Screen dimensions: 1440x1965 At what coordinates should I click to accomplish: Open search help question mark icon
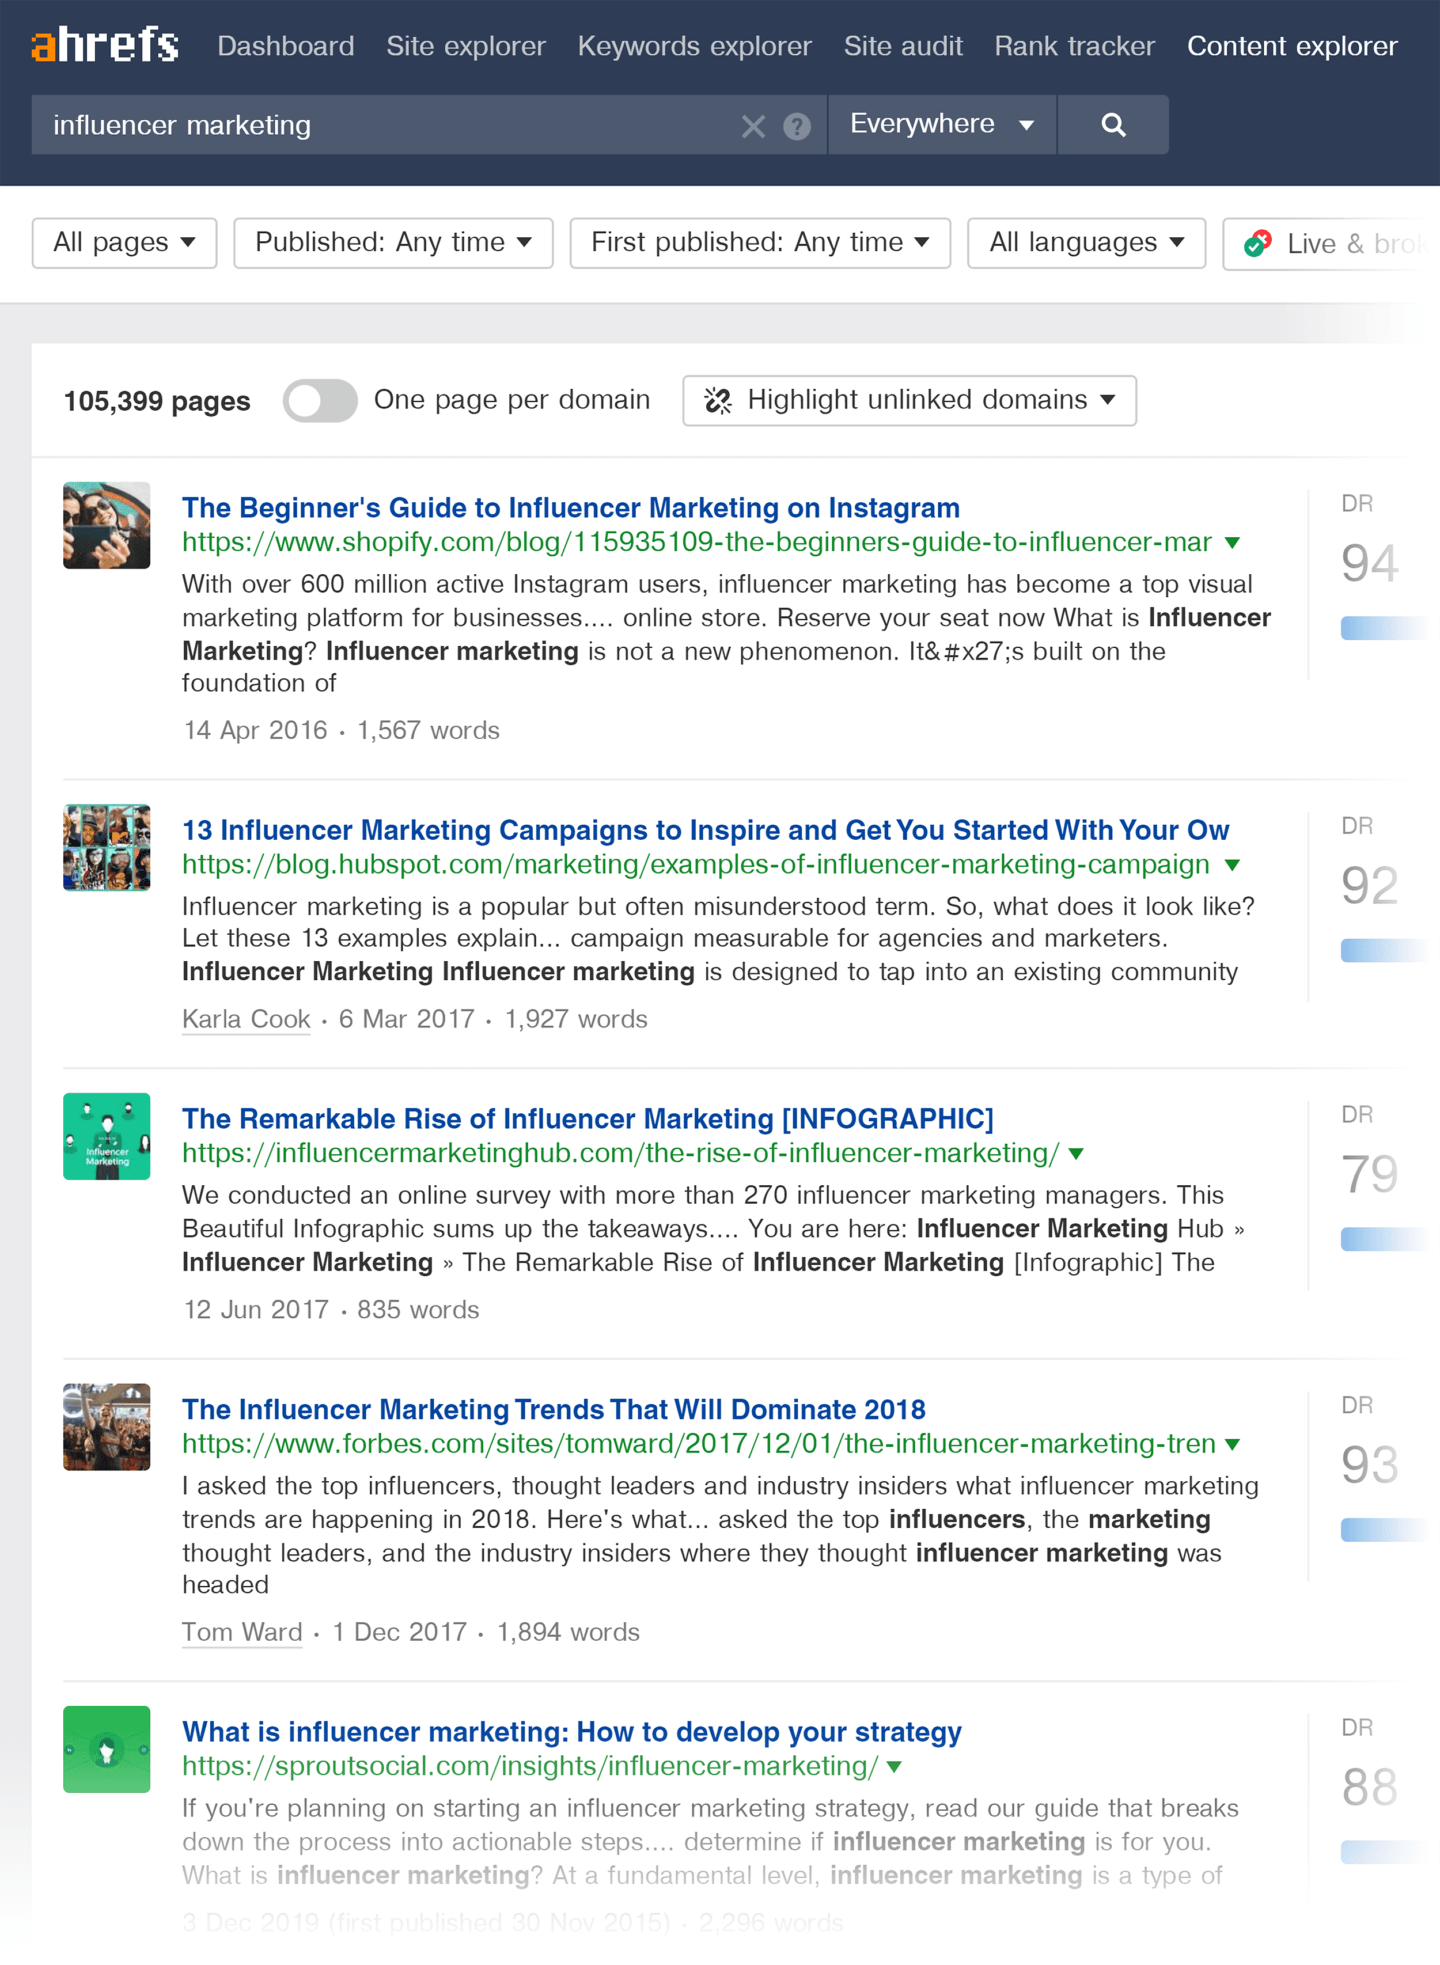[x=797, y=126]
